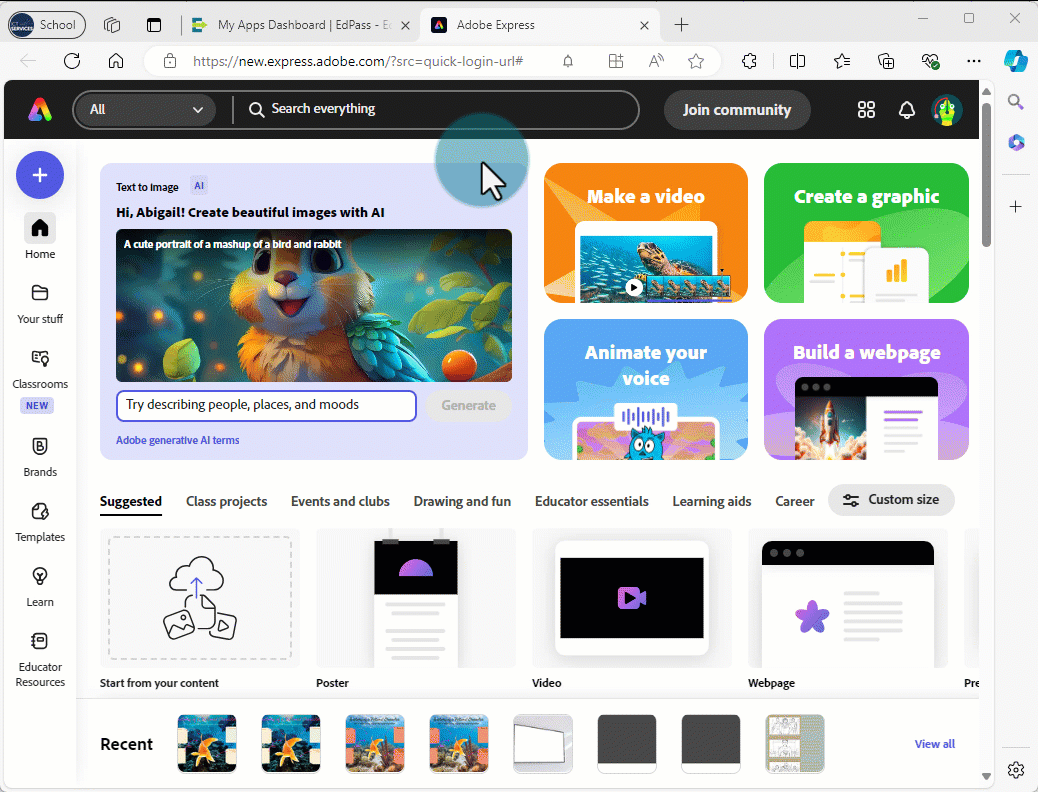Viewport: 1038px width, 792px height.
Task: Open Brands section
Action: (x=40, y=457)
